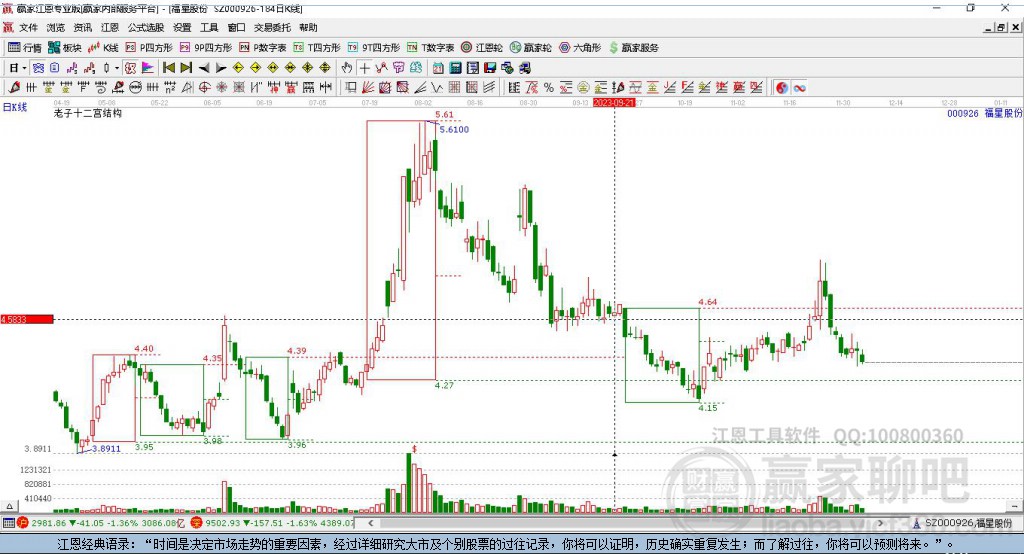The width and height of the screenshot is (1024, 554).
Task: Click the 000926 福星股份 stock title
Action: (984, 113)
